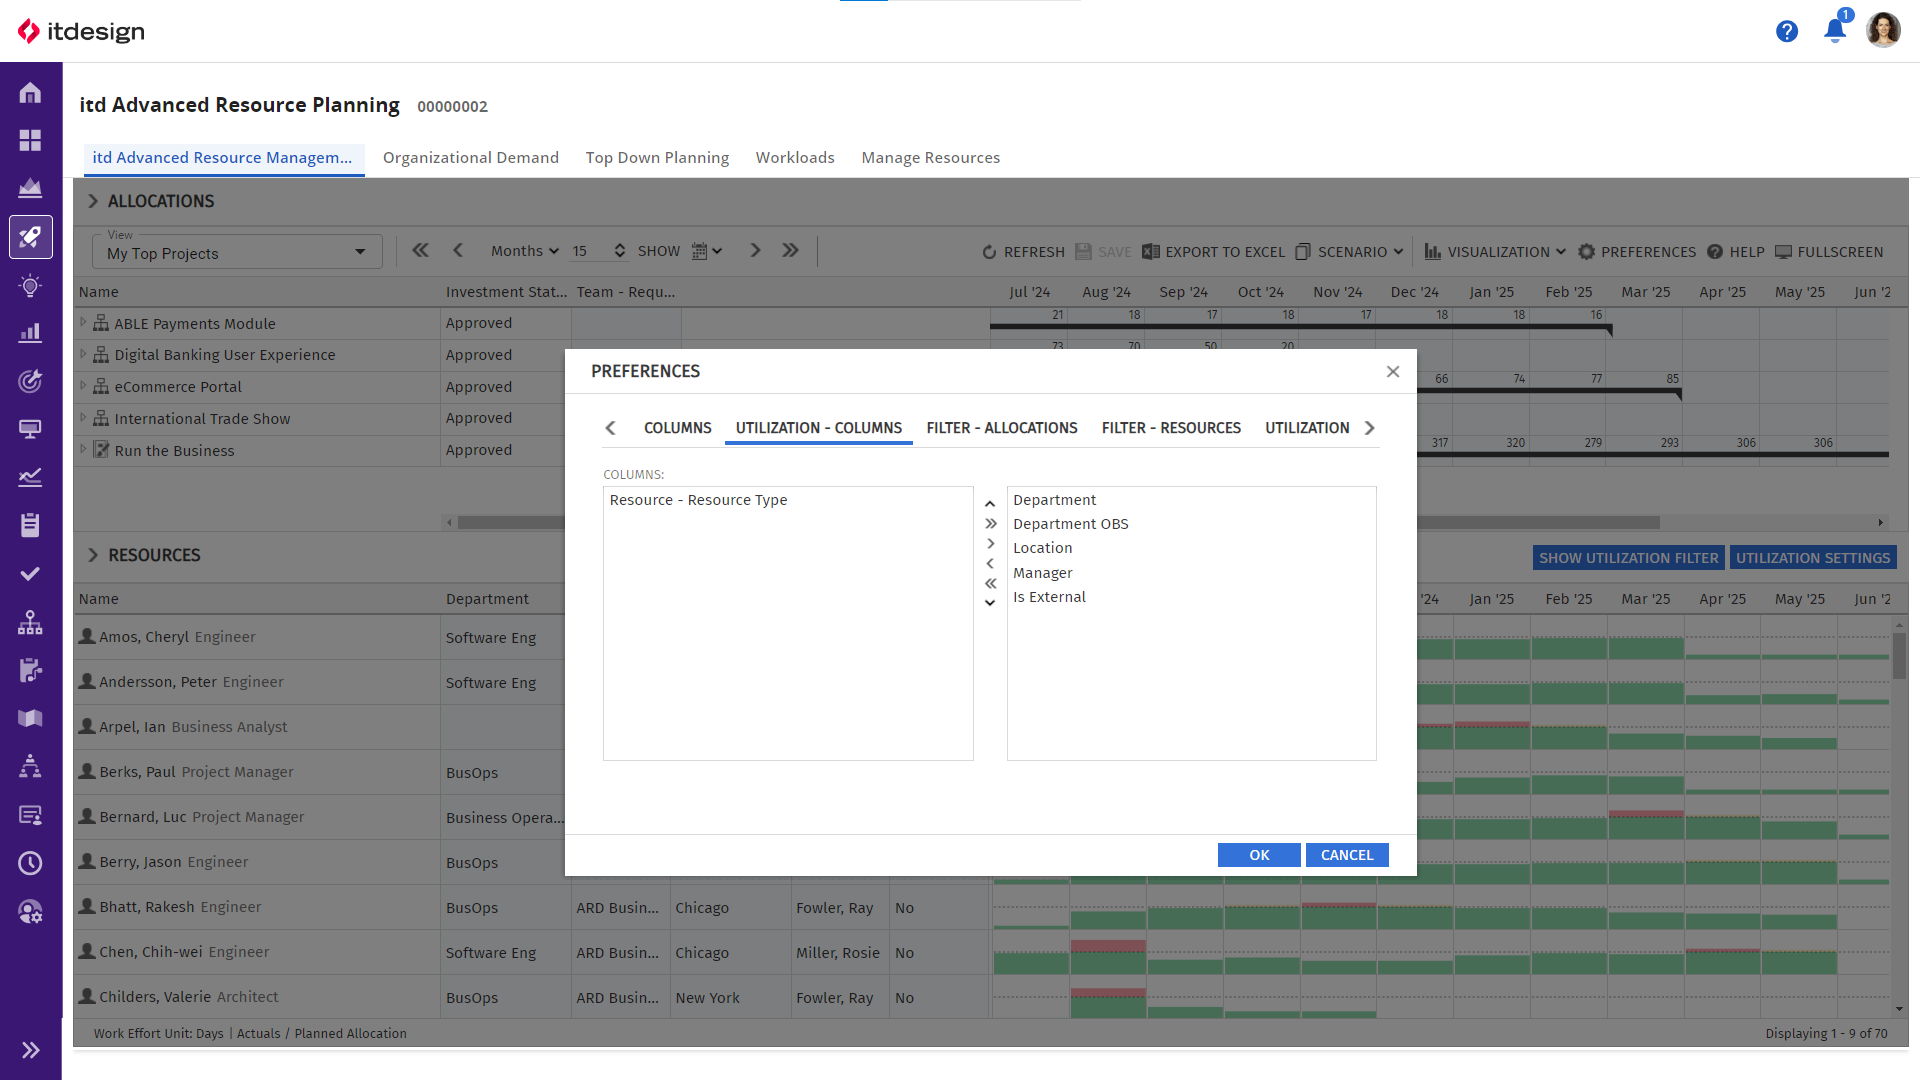Open the checkmark sidebar icon

pos(30,574)
